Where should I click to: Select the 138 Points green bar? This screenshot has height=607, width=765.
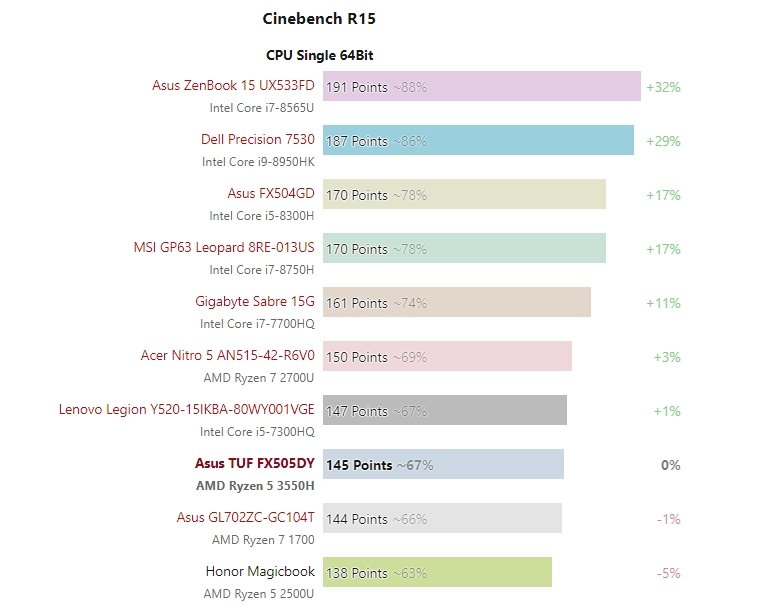tap(437, 572)
